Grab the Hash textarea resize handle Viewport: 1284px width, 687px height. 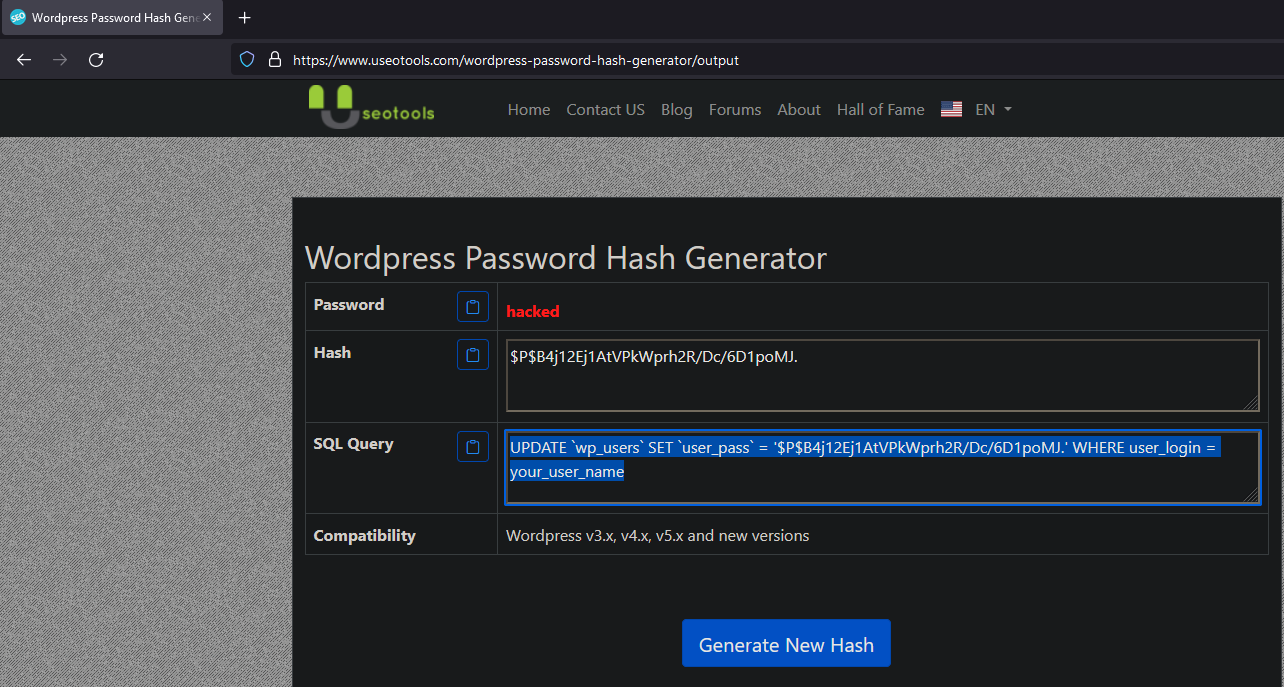click(x=1251, y=403)
